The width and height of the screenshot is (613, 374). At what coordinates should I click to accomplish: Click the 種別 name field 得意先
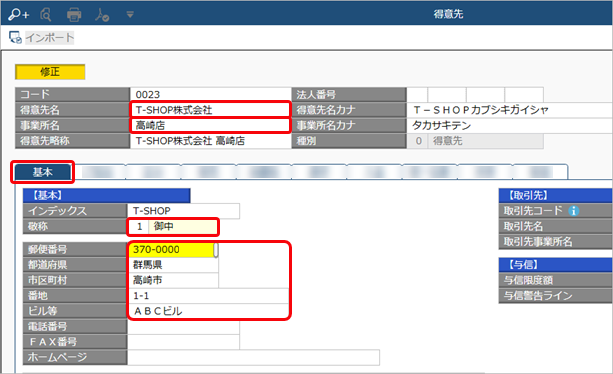[486, 141]
